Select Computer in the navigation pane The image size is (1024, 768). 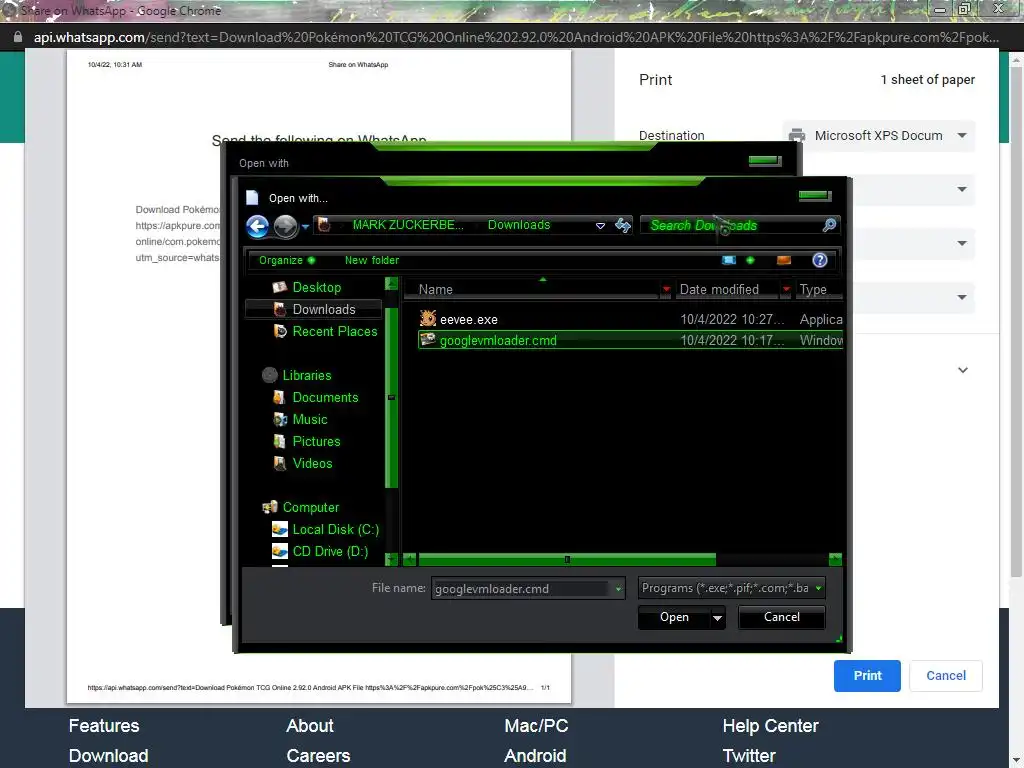(310, 507)
